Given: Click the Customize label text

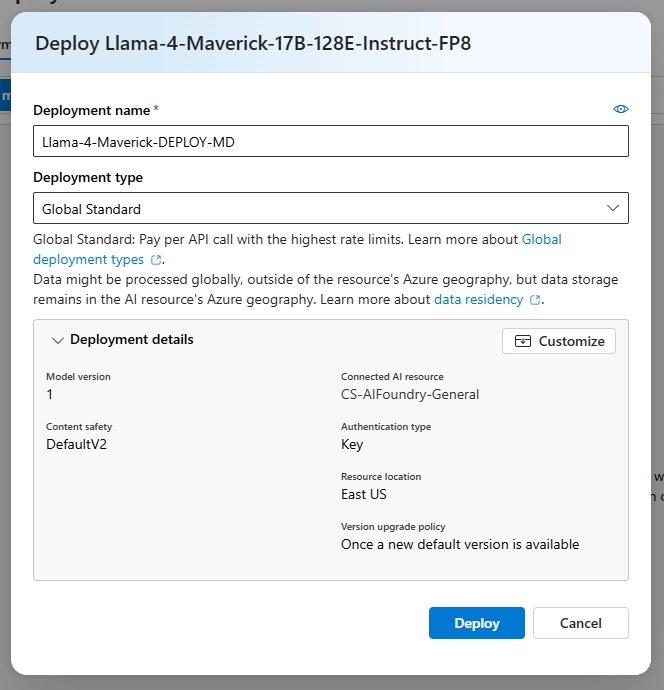Looking at the screenshot, I should (x=572, y=341).
